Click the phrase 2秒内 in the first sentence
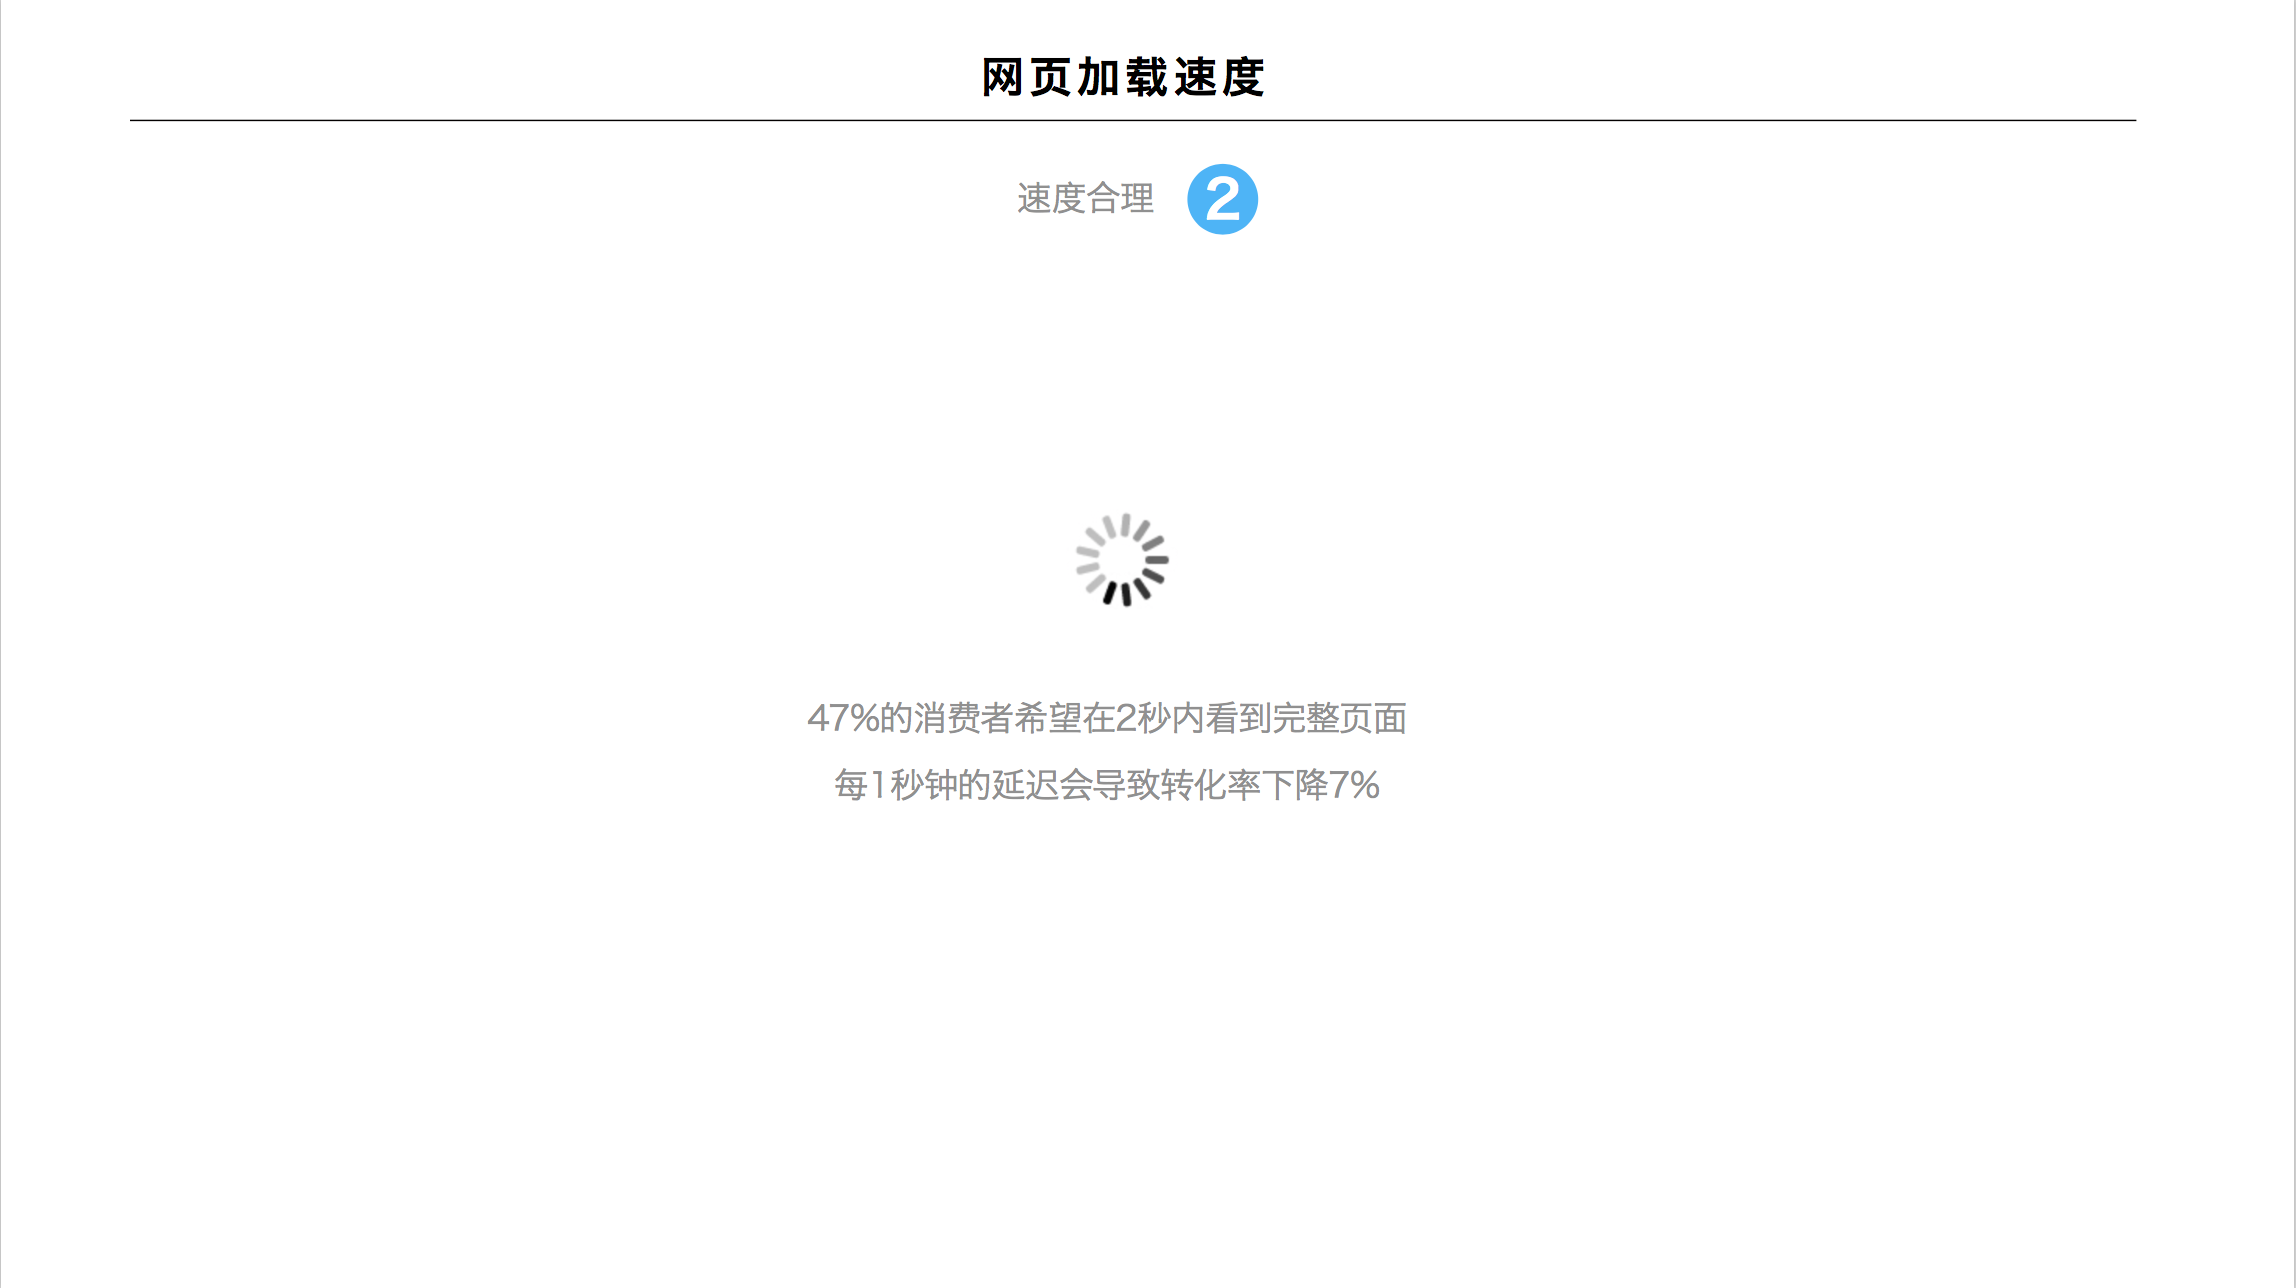This screenshot has width=2296, height=1288. (x=1159, y=718)
